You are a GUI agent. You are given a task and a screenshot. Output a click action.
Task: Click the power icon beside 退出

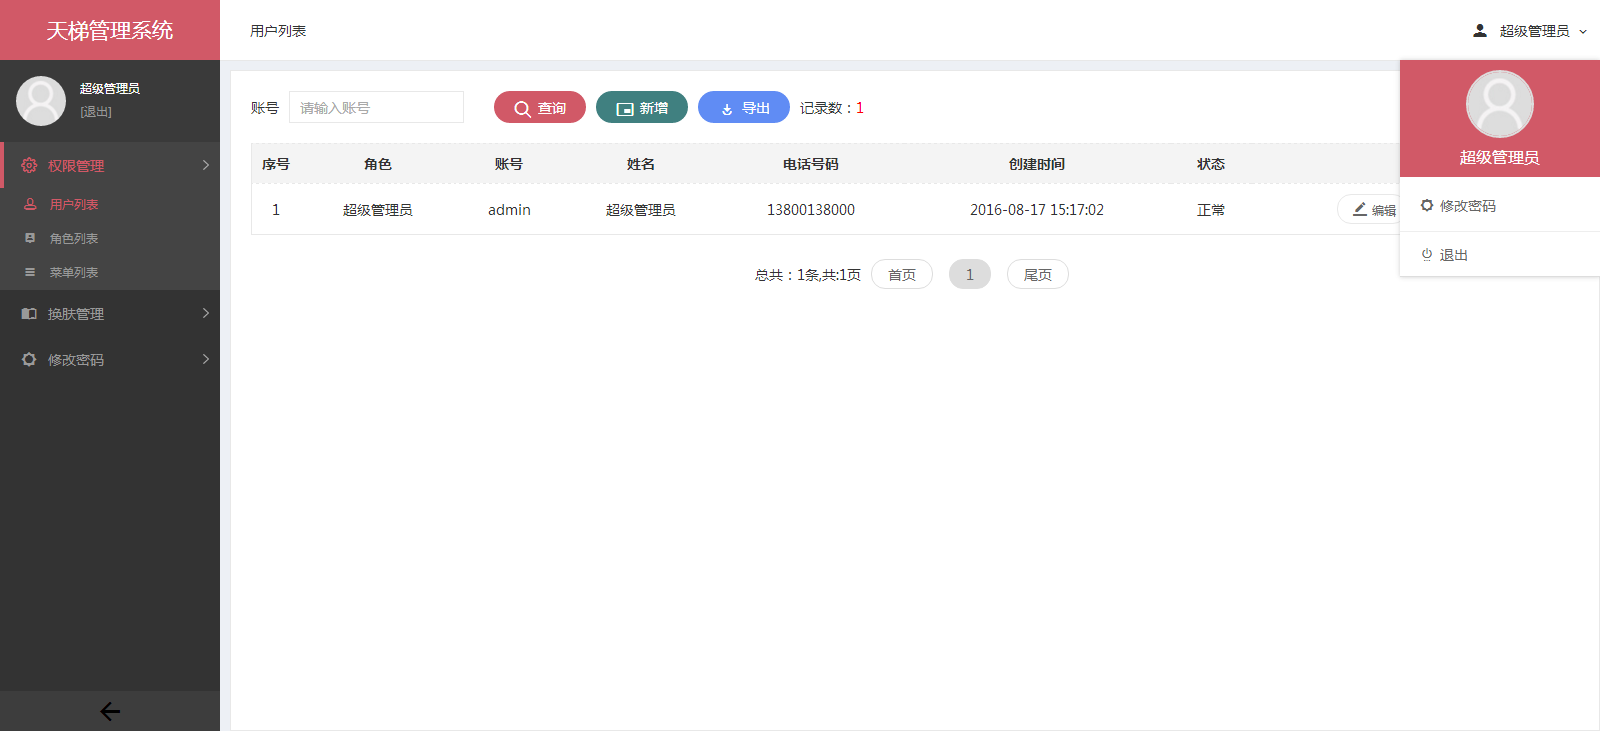pyautogui.click(x=1427, y=254)
